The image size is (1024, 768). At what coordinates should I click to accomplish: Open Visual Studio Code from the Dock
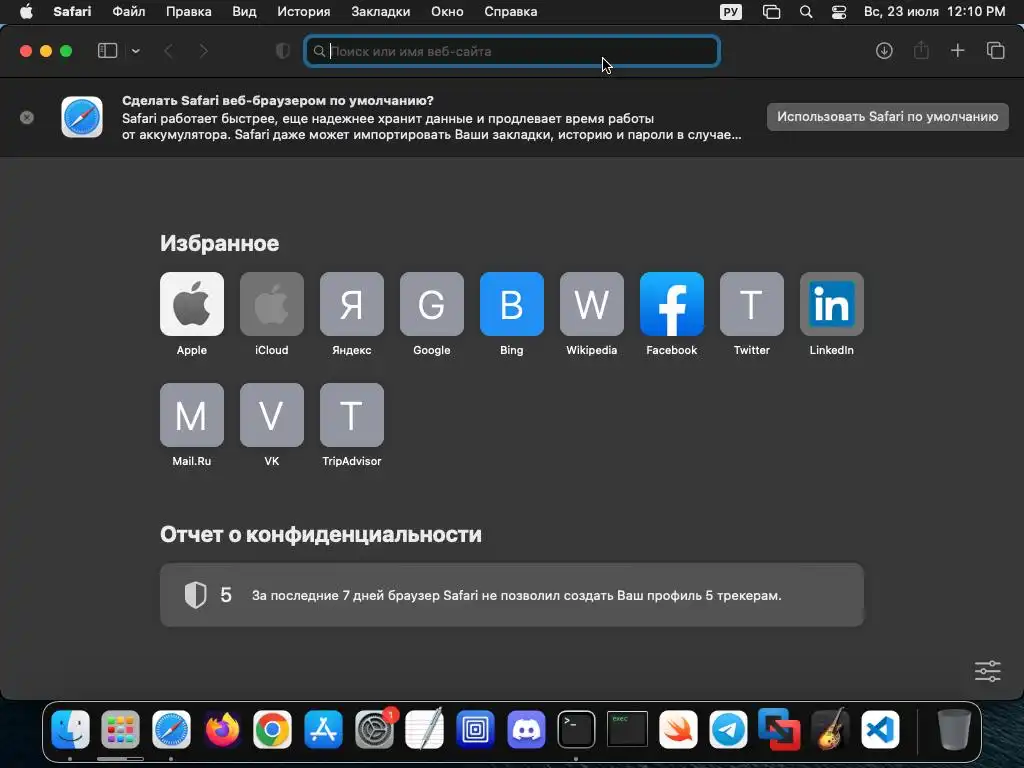coord(880,729)
